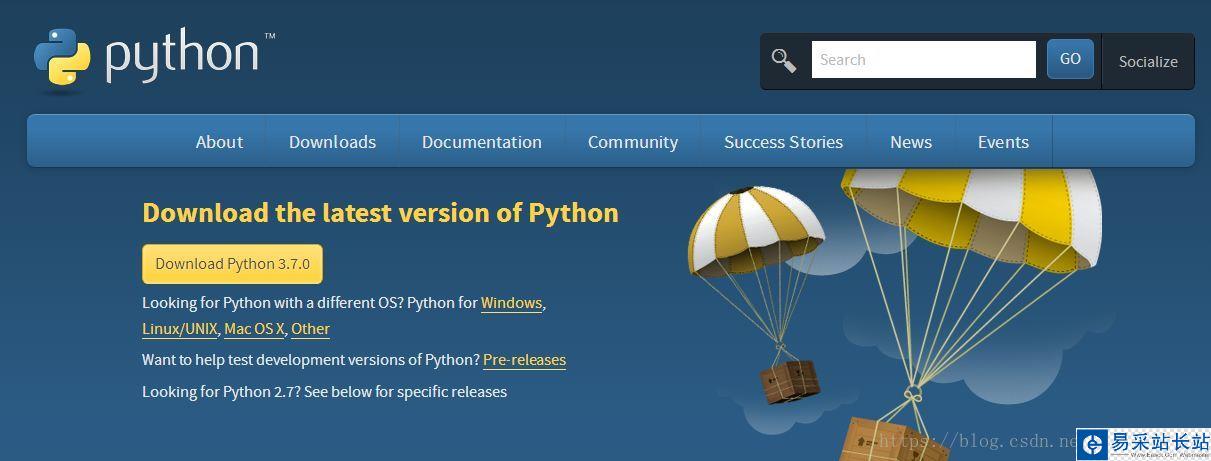1211x461 pixels.
Task: Go to the Documentation section
Action: click(481, 142)
